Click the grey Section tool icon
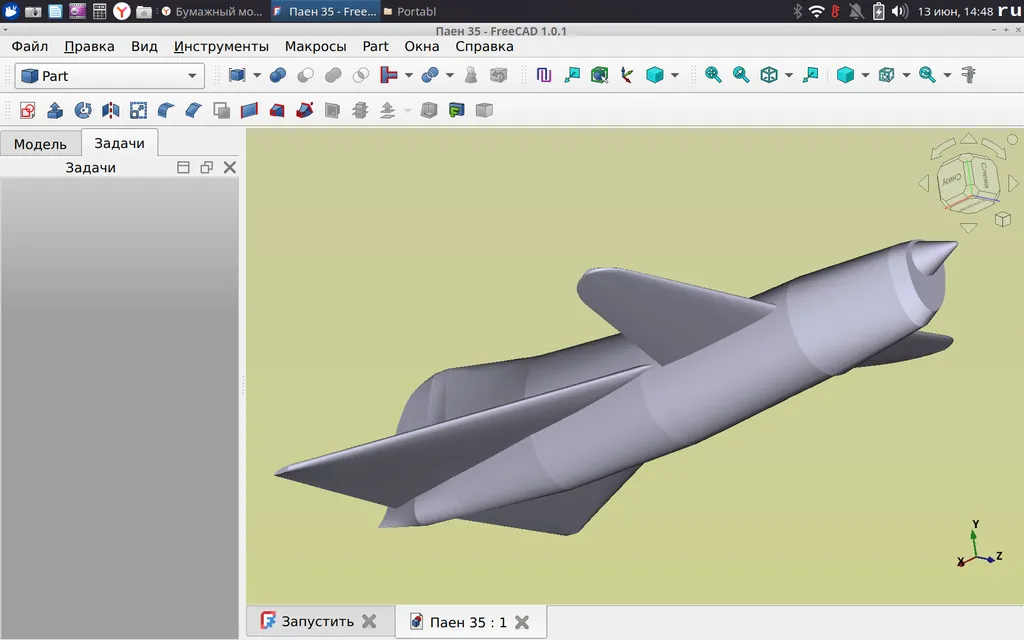 click(332, 110)
